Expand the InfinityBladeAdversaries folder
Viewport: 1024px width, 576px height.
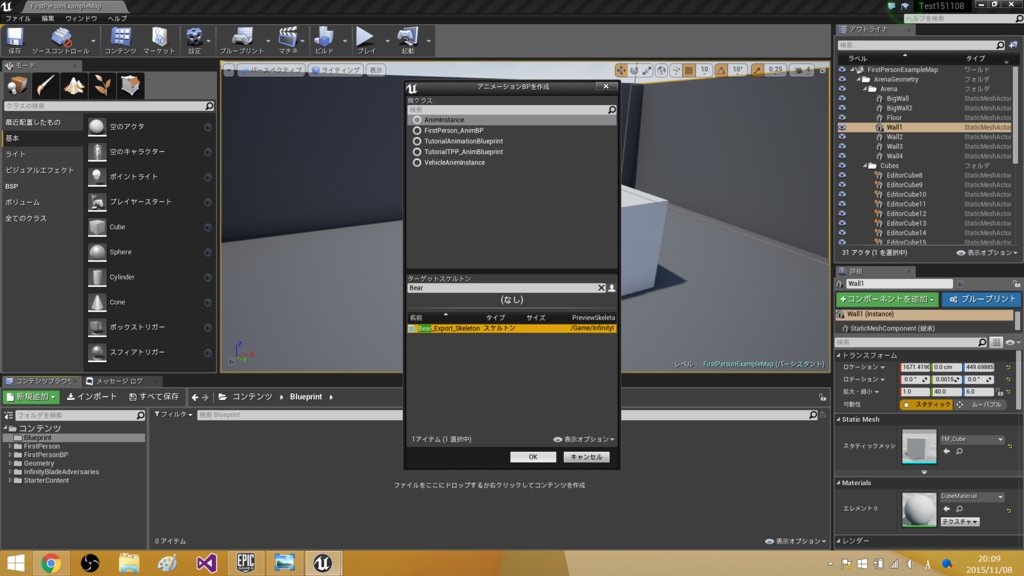10,472
